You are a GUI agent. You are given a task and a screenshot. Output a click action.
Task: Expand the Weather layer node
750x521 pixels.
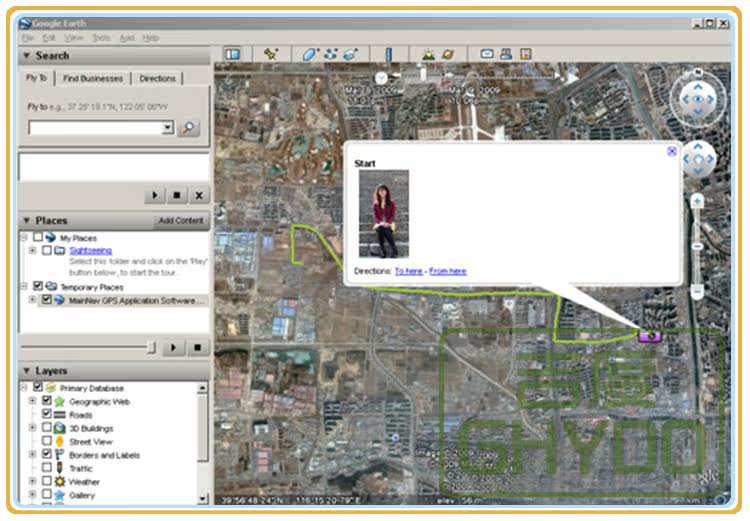tap(32, 481)
